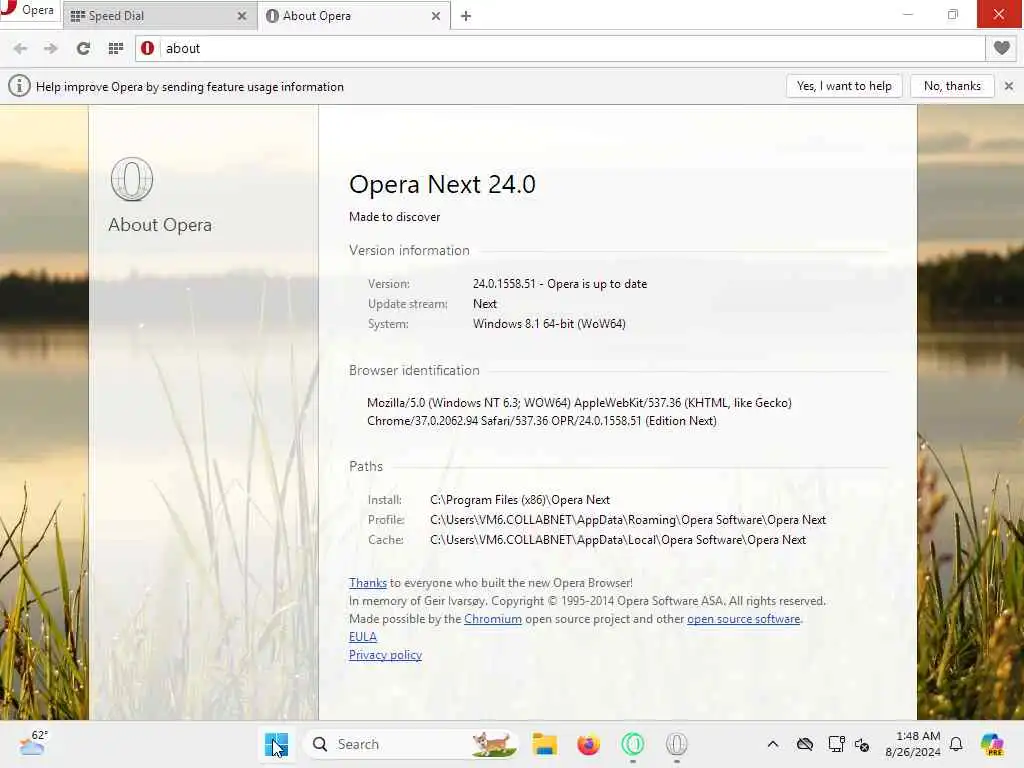This screenshot has height=768, width=1024.
Task: Click the display/network tray icon
Action: pyautogui.click(x=836, y=744)
